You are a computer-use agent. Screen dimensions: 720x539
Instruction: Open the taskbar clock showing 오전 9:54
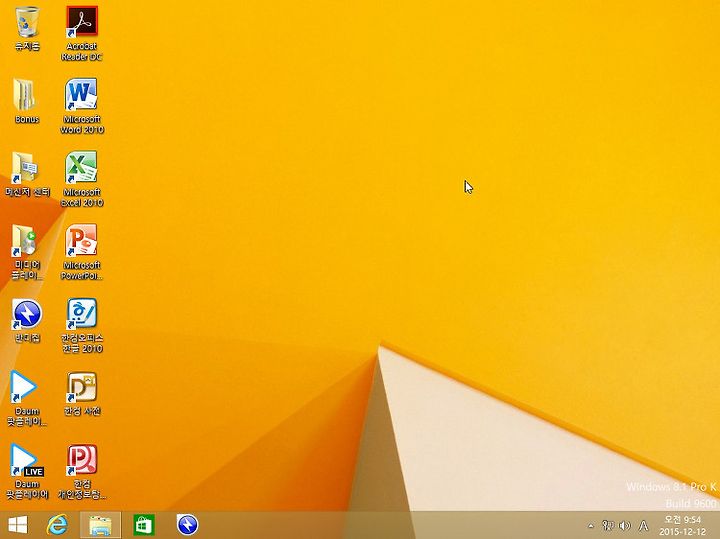pyautogui.click(x=683, y=526)
